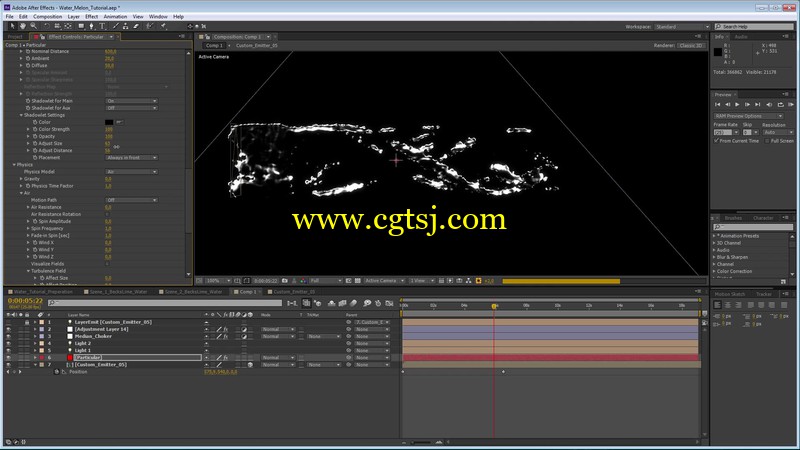Click the region of interest icon

[348, 281]
